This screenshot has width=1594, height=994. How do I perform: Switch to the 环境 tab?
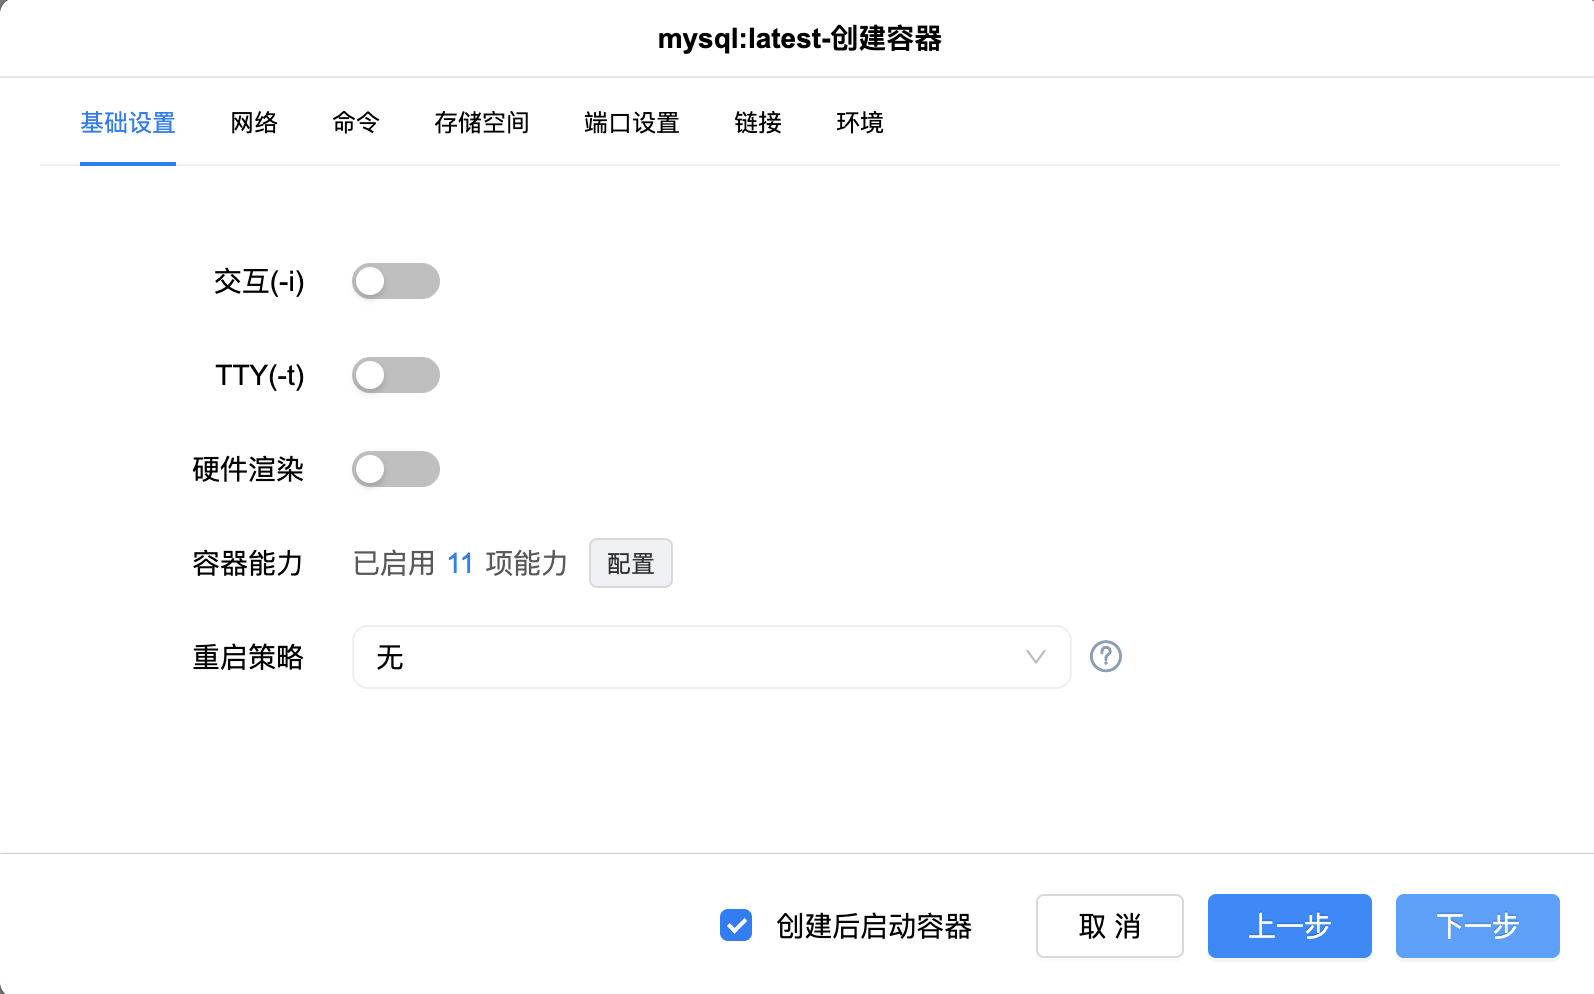(x=860, y=123)
